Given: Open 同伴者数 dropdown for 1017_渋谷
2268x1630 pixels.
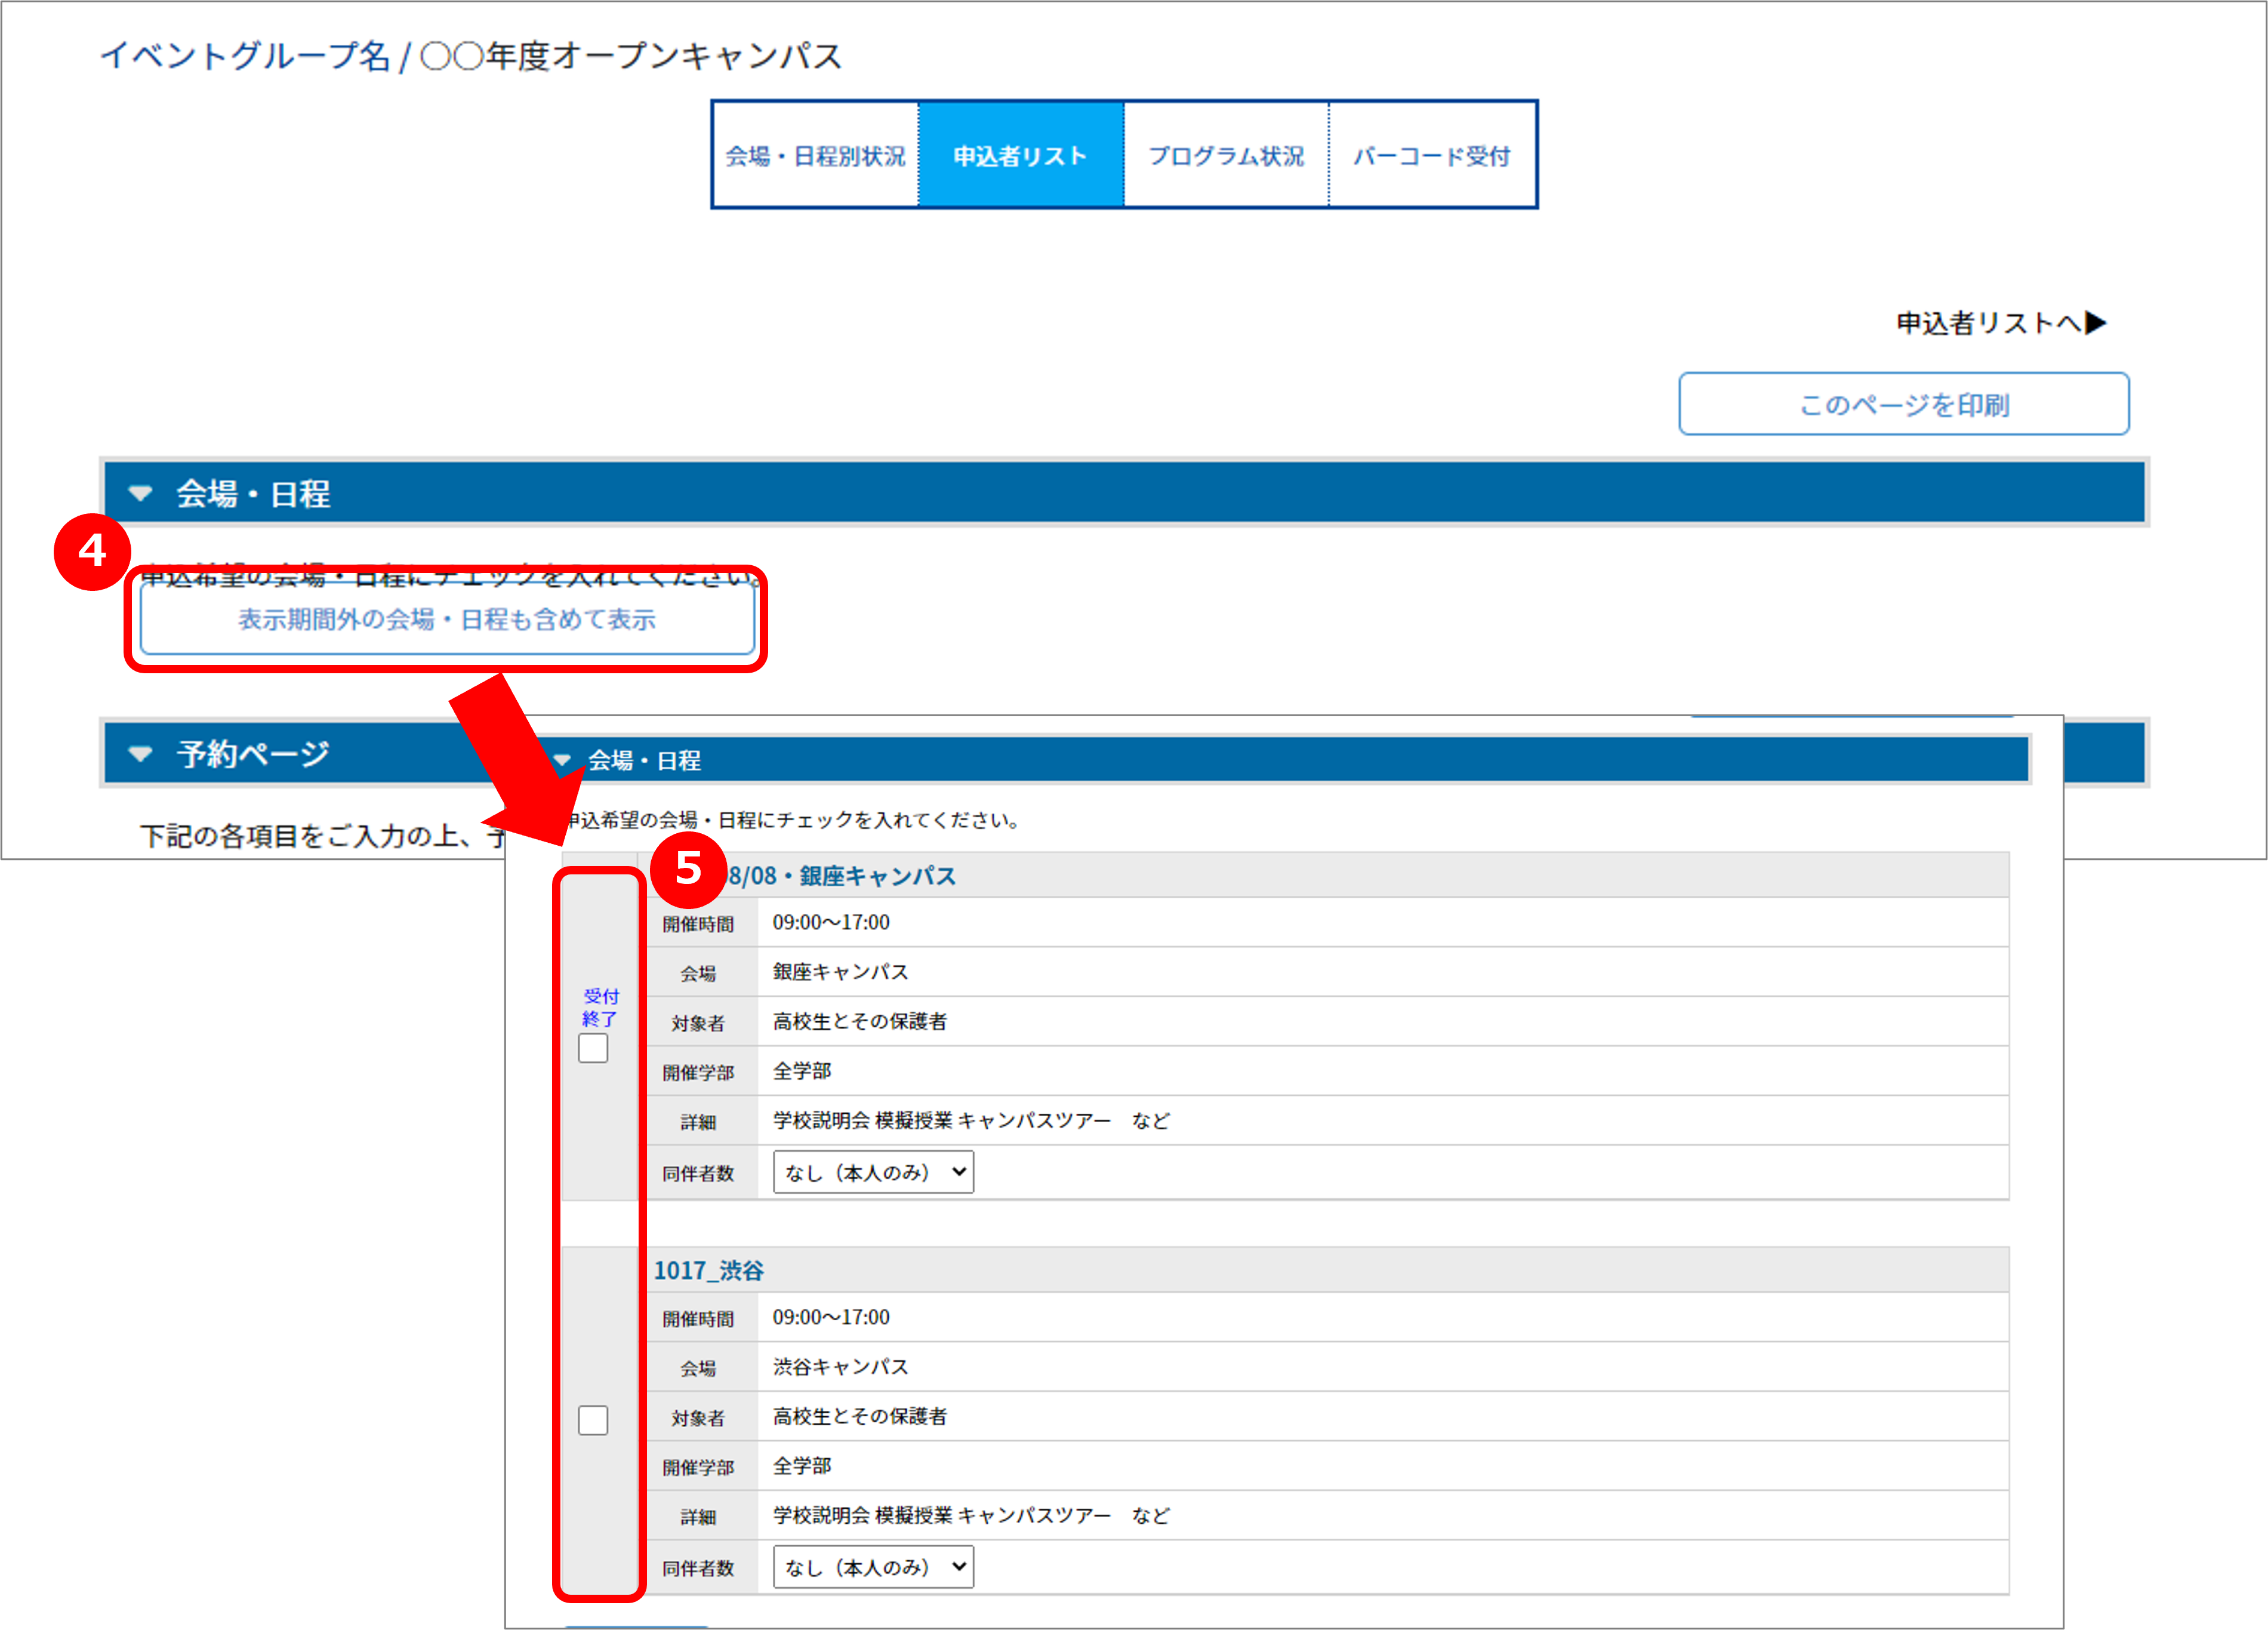Looking at the screenshot, I should [873, 1567].
